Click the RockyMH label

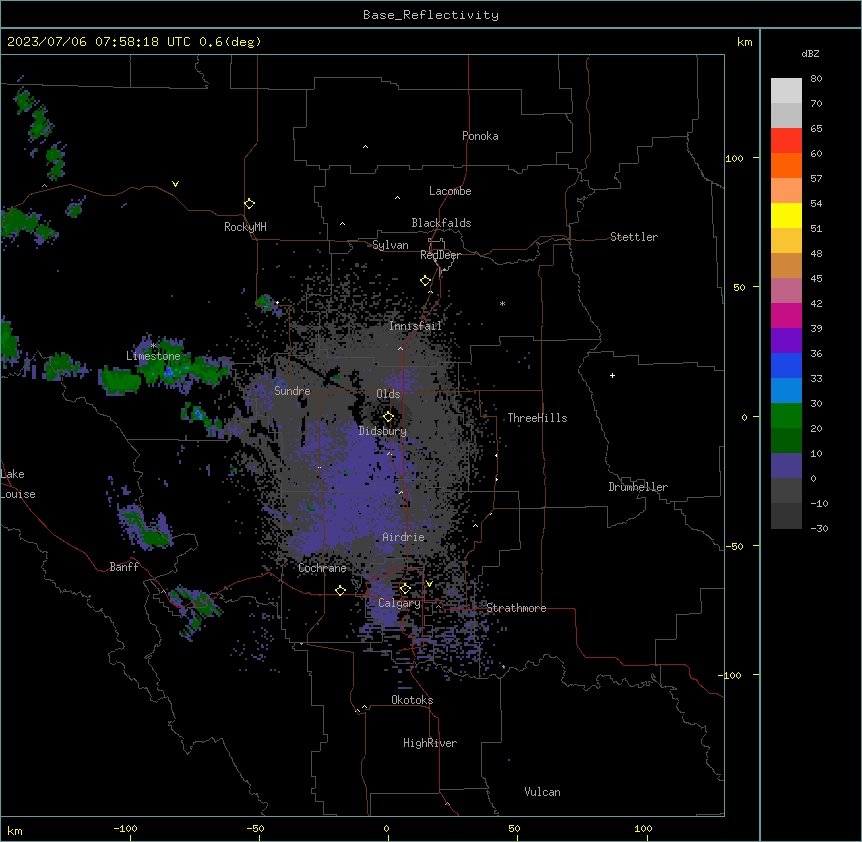[x=245, y=227]
